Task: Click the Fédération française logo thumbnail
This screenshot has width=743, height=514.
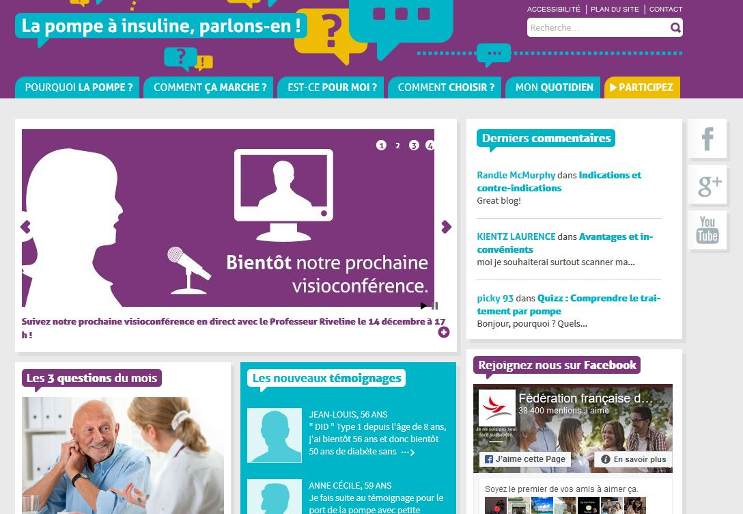Action: coord(497,408)
